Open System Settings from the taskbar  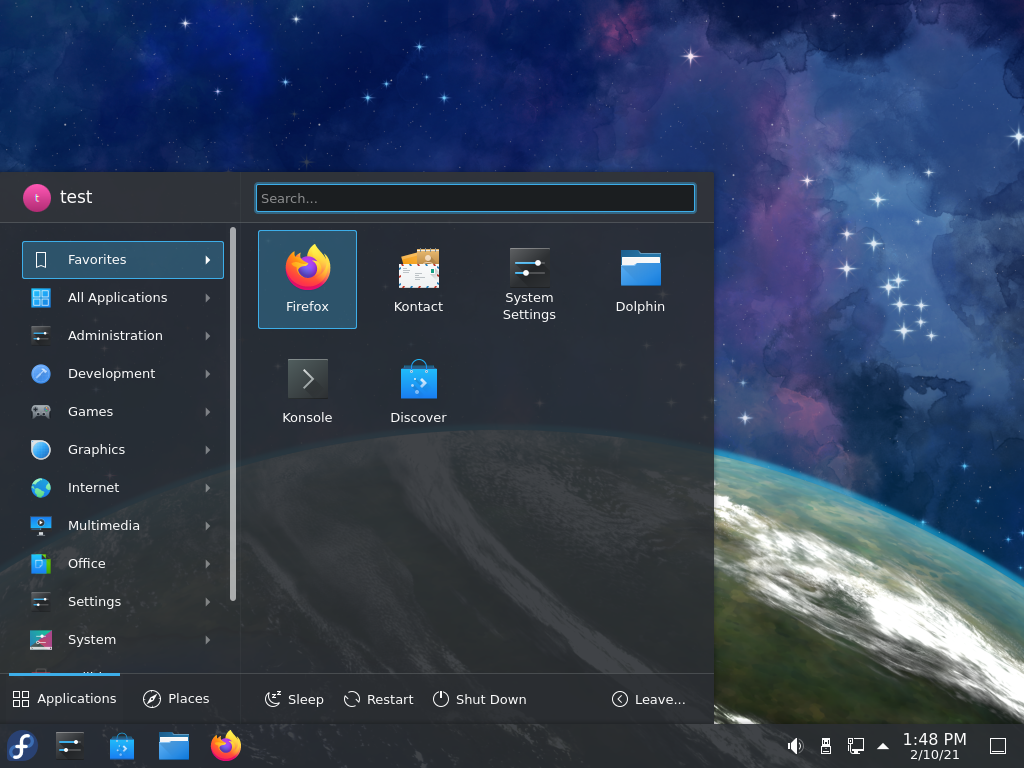pos(69,746)
